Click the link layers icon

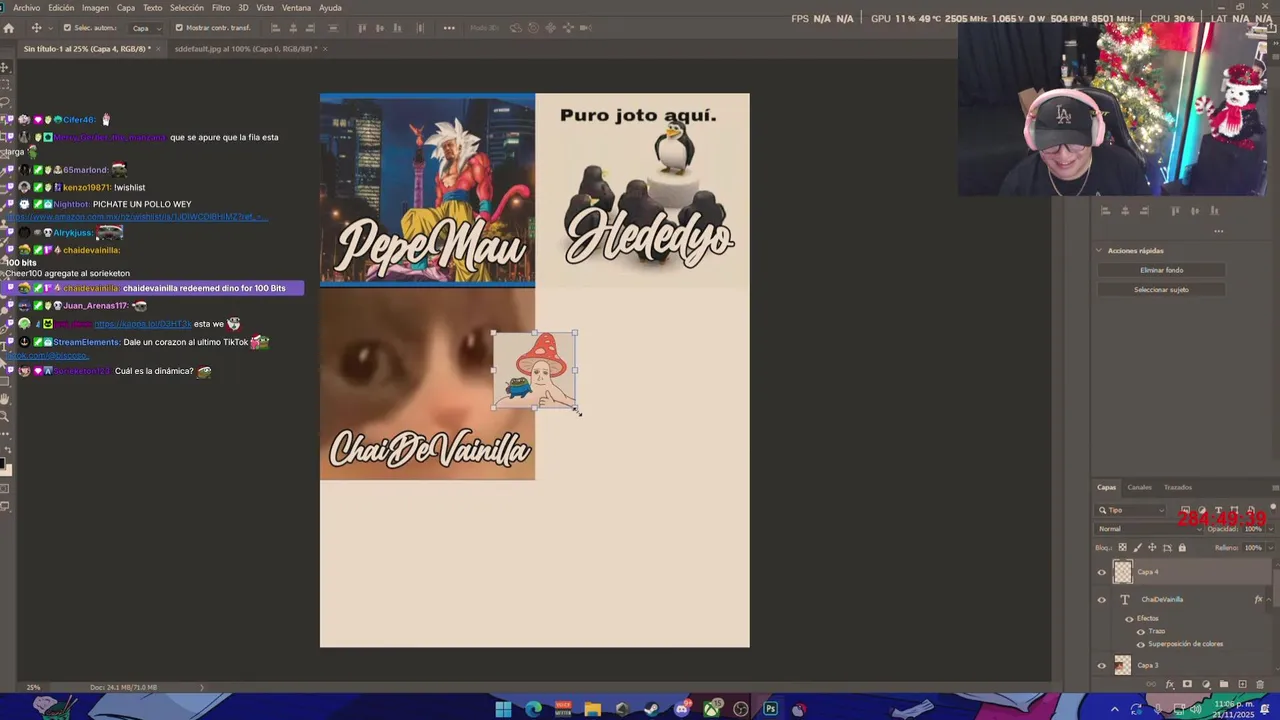click(1151, 684)
